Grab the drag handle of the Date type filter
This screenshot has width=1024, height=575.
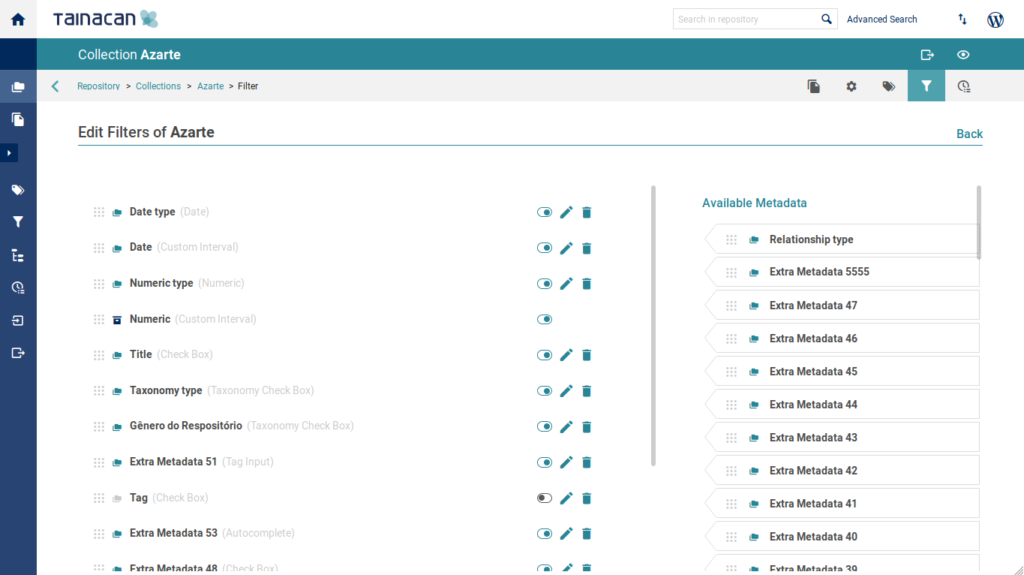(x=99, y=212)
